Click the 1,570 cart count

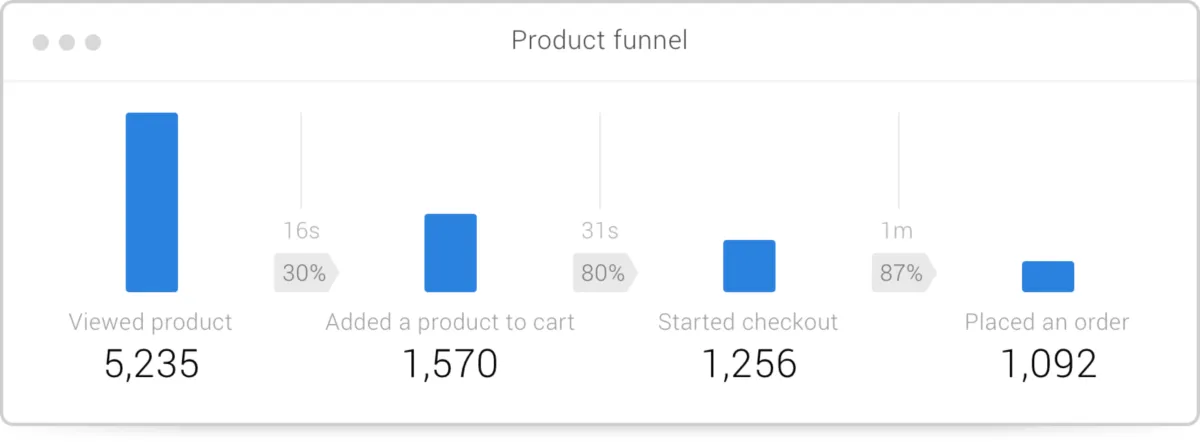[450, 364]
